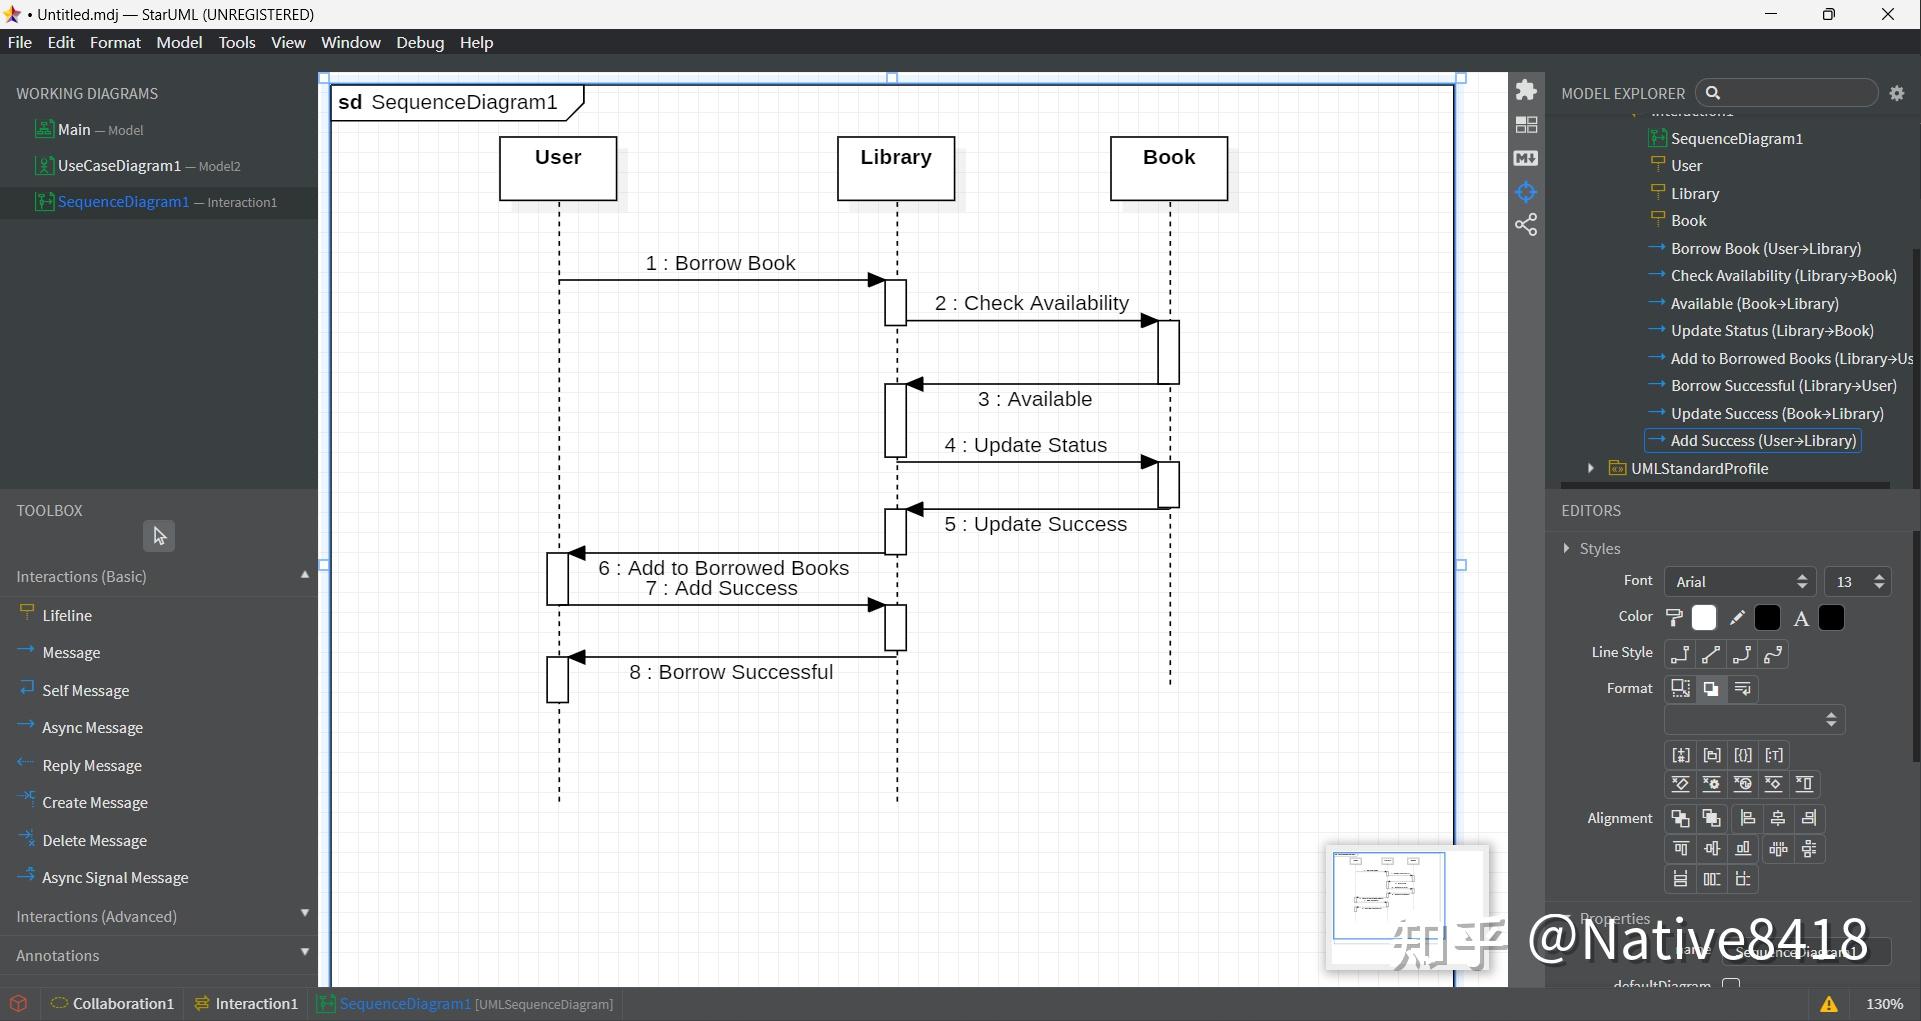1921x1021 pixels.
Task: Select the Lifeline tool in the Toolbox
Action: pyautogui.click(x=67, y=615)
